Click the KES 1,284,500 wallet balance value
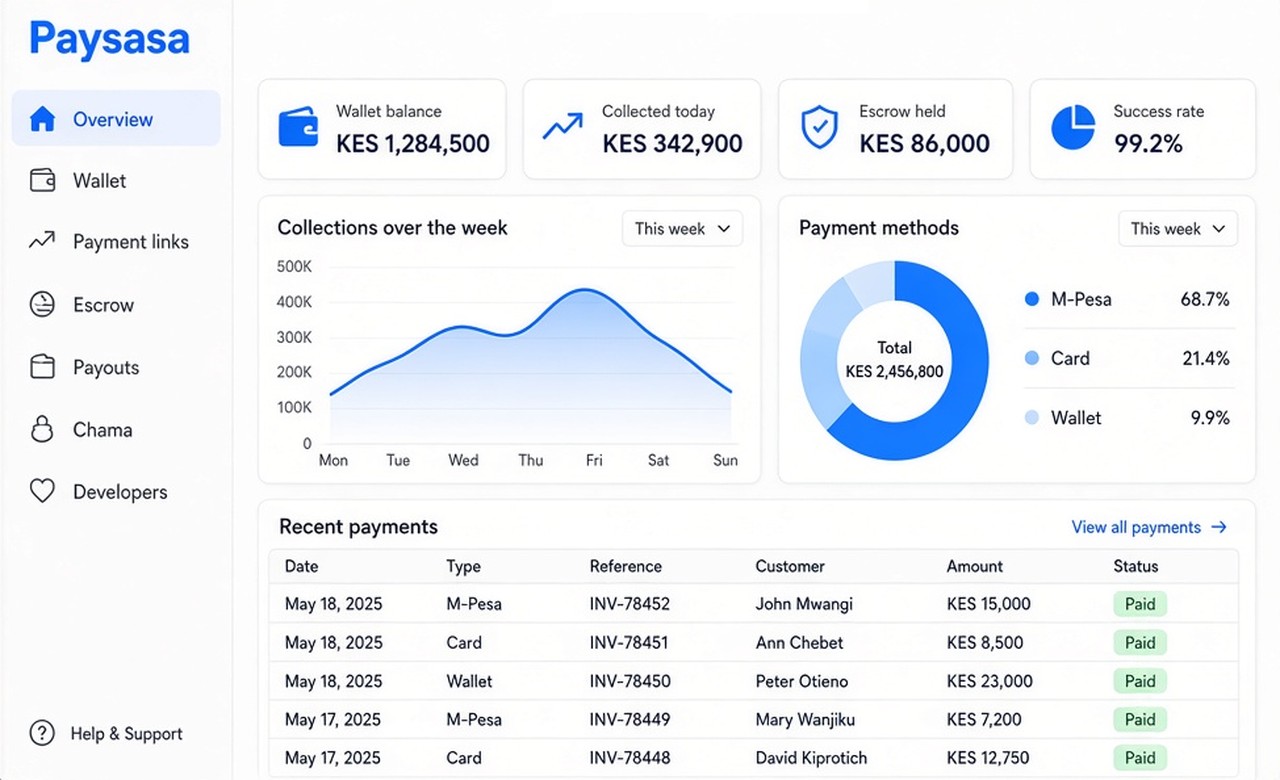The height and width of the screenshot is (780, 1280). point(413,144)
